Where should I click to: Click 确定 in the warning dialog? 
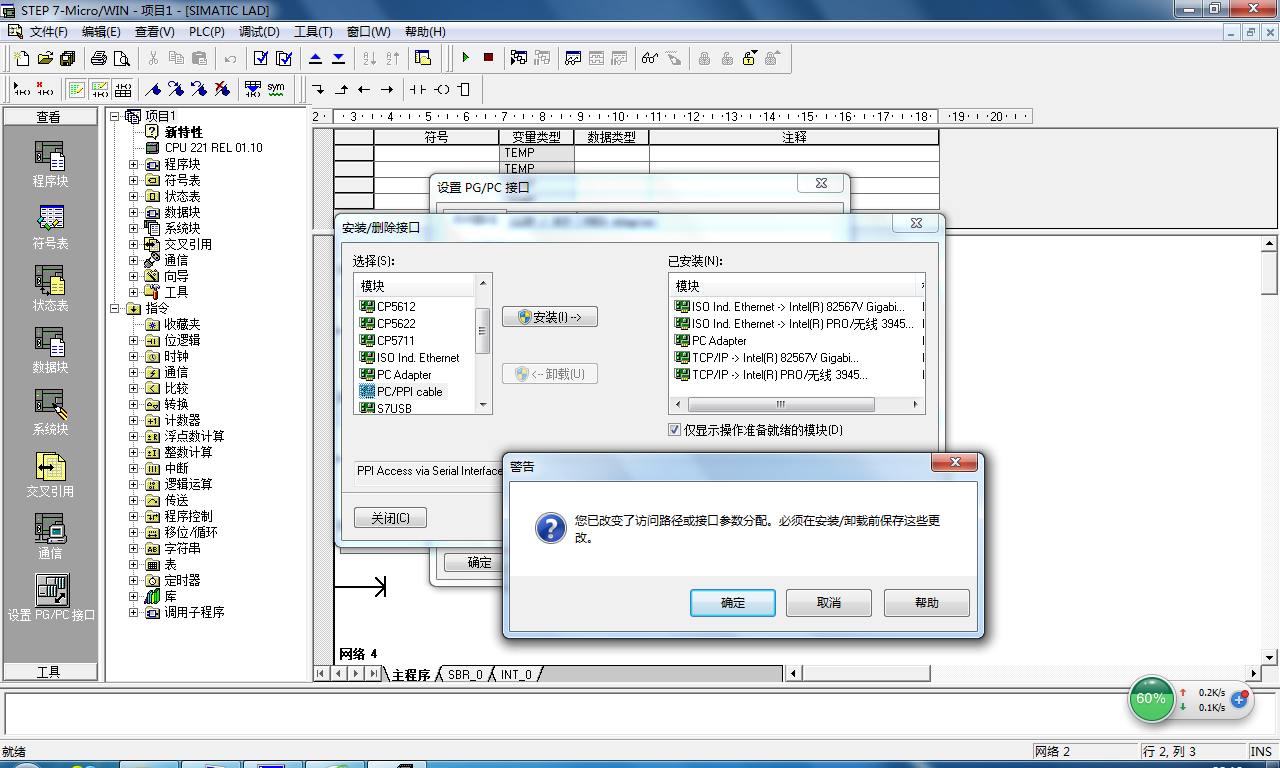point(733,603)
